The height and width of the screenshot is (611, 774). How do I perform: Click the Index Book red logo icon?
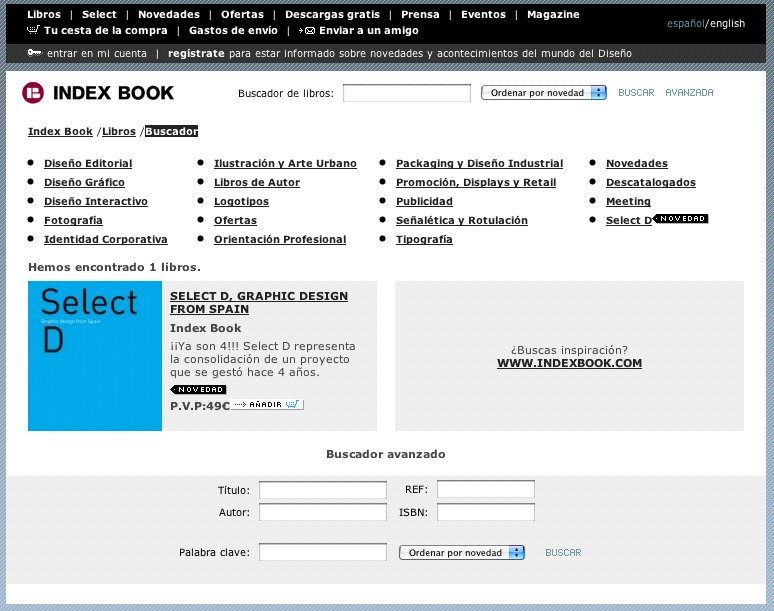(33, 92)
